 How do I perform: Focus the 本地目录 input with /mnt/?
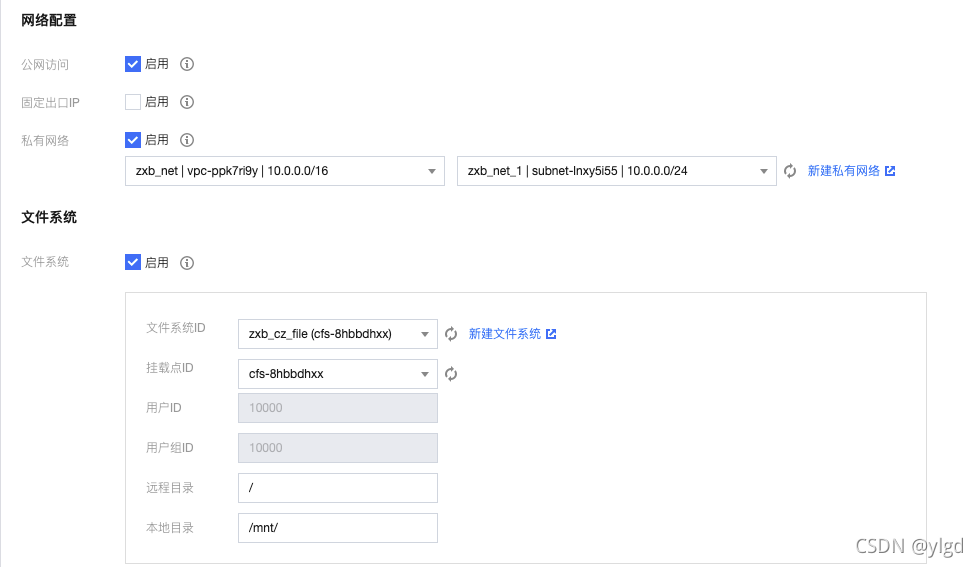[x=337, y=528]
